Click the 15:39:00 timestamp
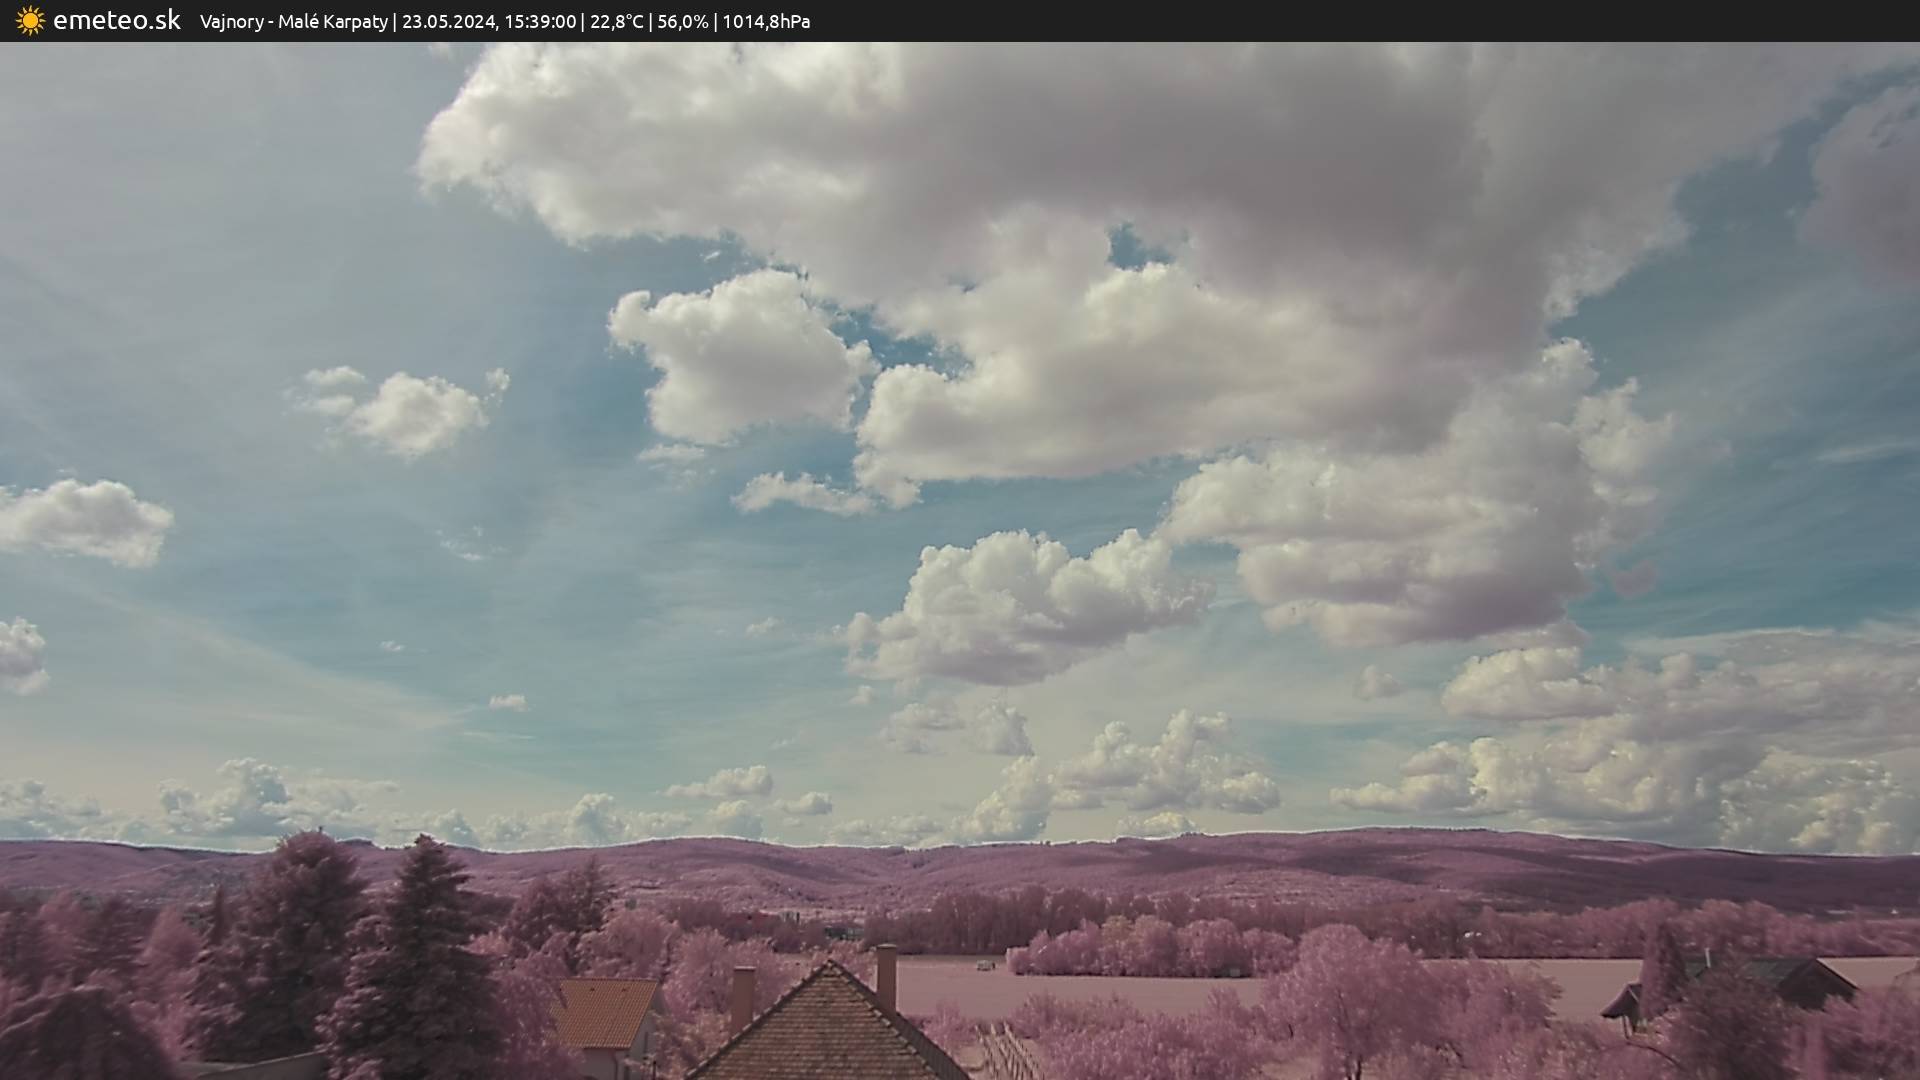Viewport: 1920px width, 1080px height. [x=540, y=21]
